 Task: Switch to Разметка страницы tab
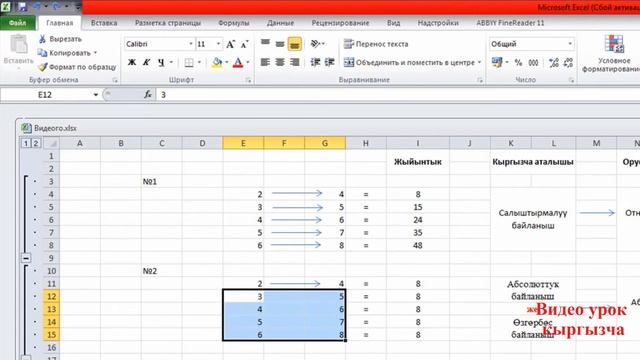pos(168,23)
